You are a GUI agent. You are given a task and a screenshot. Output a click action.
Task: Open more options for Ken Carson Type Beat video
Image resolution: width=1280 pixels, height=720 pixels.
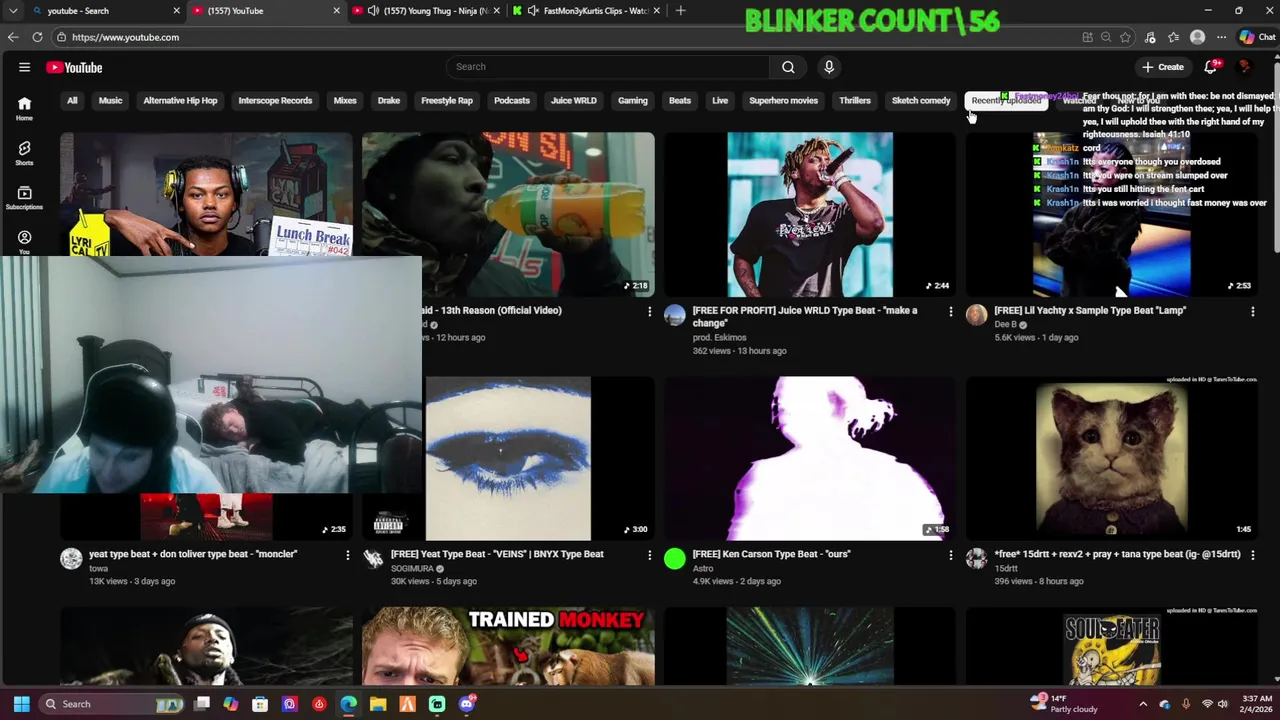(x=951, y=555)
